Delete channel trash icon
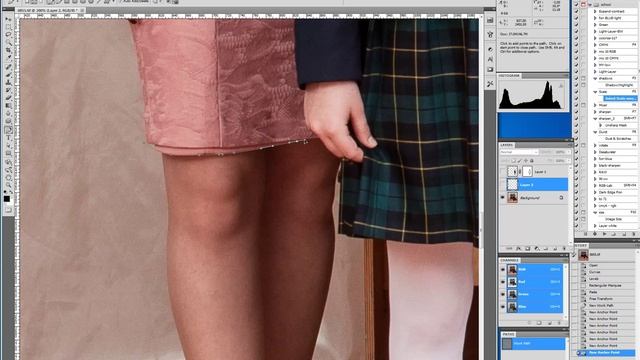640x360 pixels. point(559,323)
